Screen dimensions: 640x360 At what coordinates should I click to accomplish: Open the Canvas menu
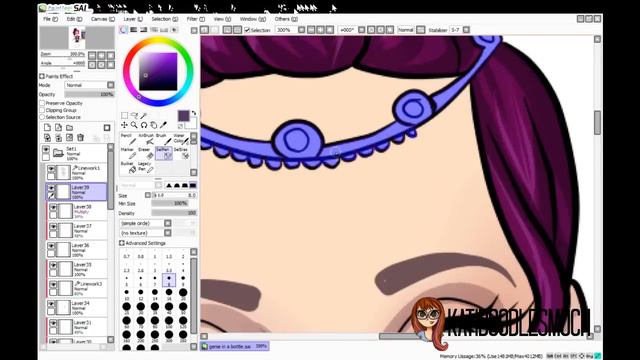(x=102, y=19)
